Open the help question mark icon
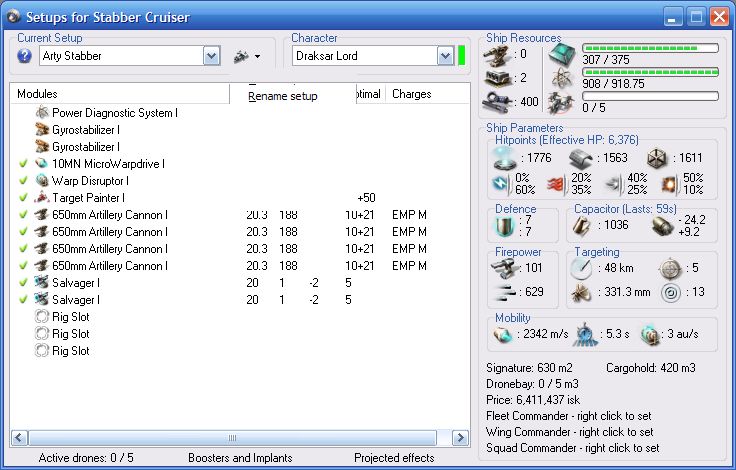The image size is (736, 470). click(24, 56)
